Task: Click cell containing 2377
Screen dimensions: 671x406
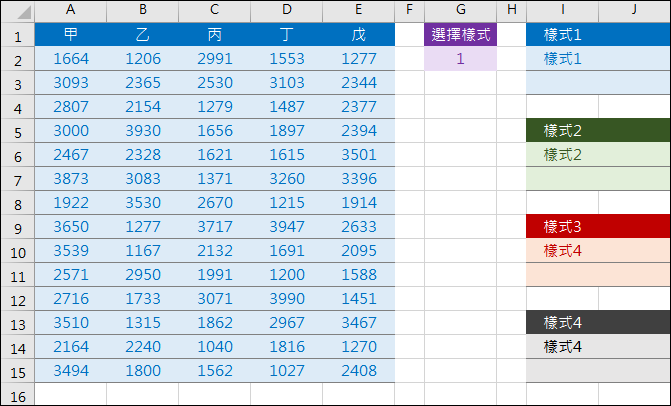Action: click(359, 107)
